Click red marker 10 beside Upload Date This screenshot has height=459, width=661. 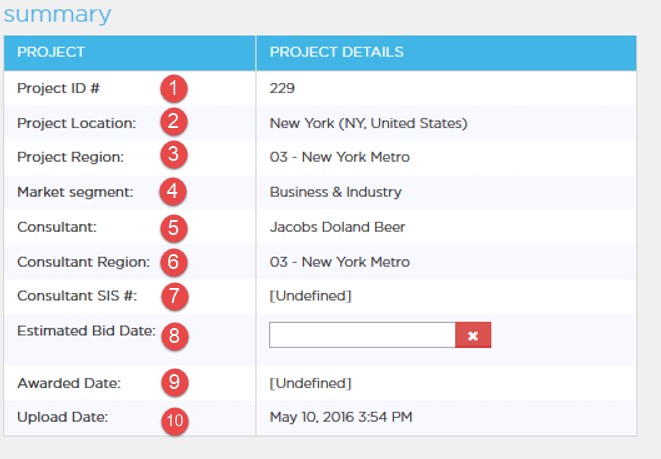pyautogui.click(x=175, y=421)
